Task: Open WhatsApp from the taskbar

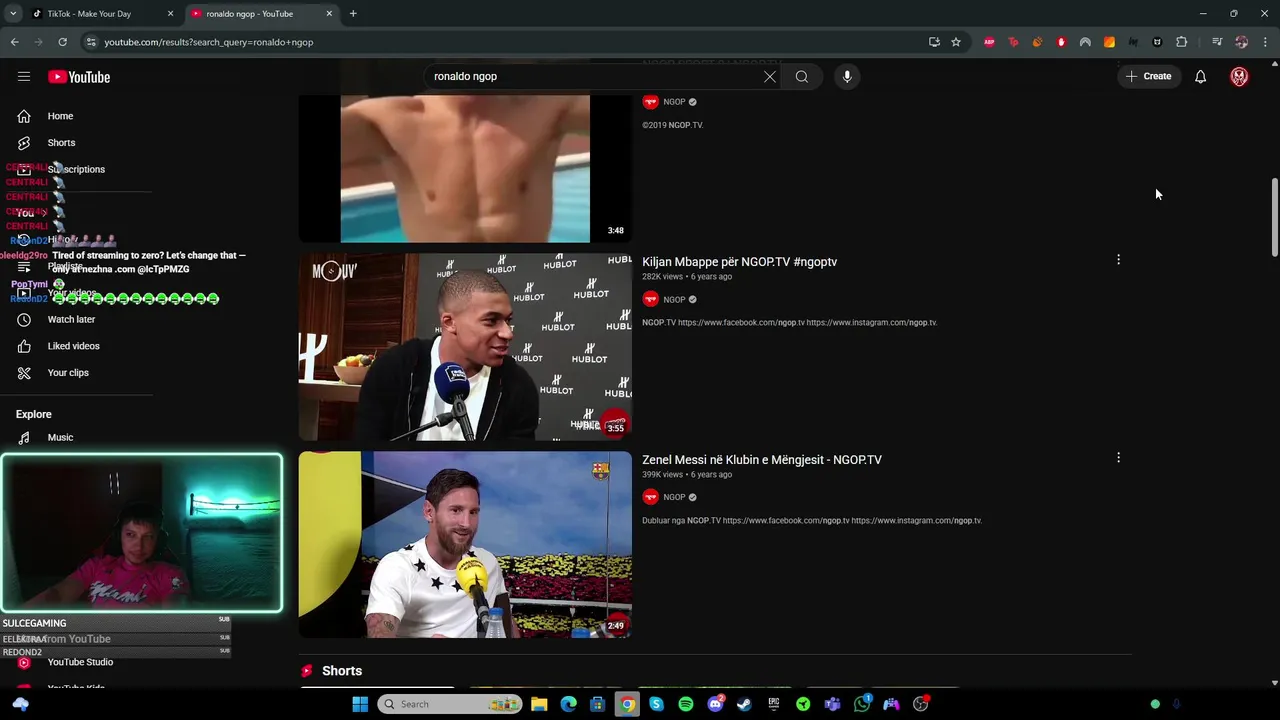Action: [x=862, y=704]
